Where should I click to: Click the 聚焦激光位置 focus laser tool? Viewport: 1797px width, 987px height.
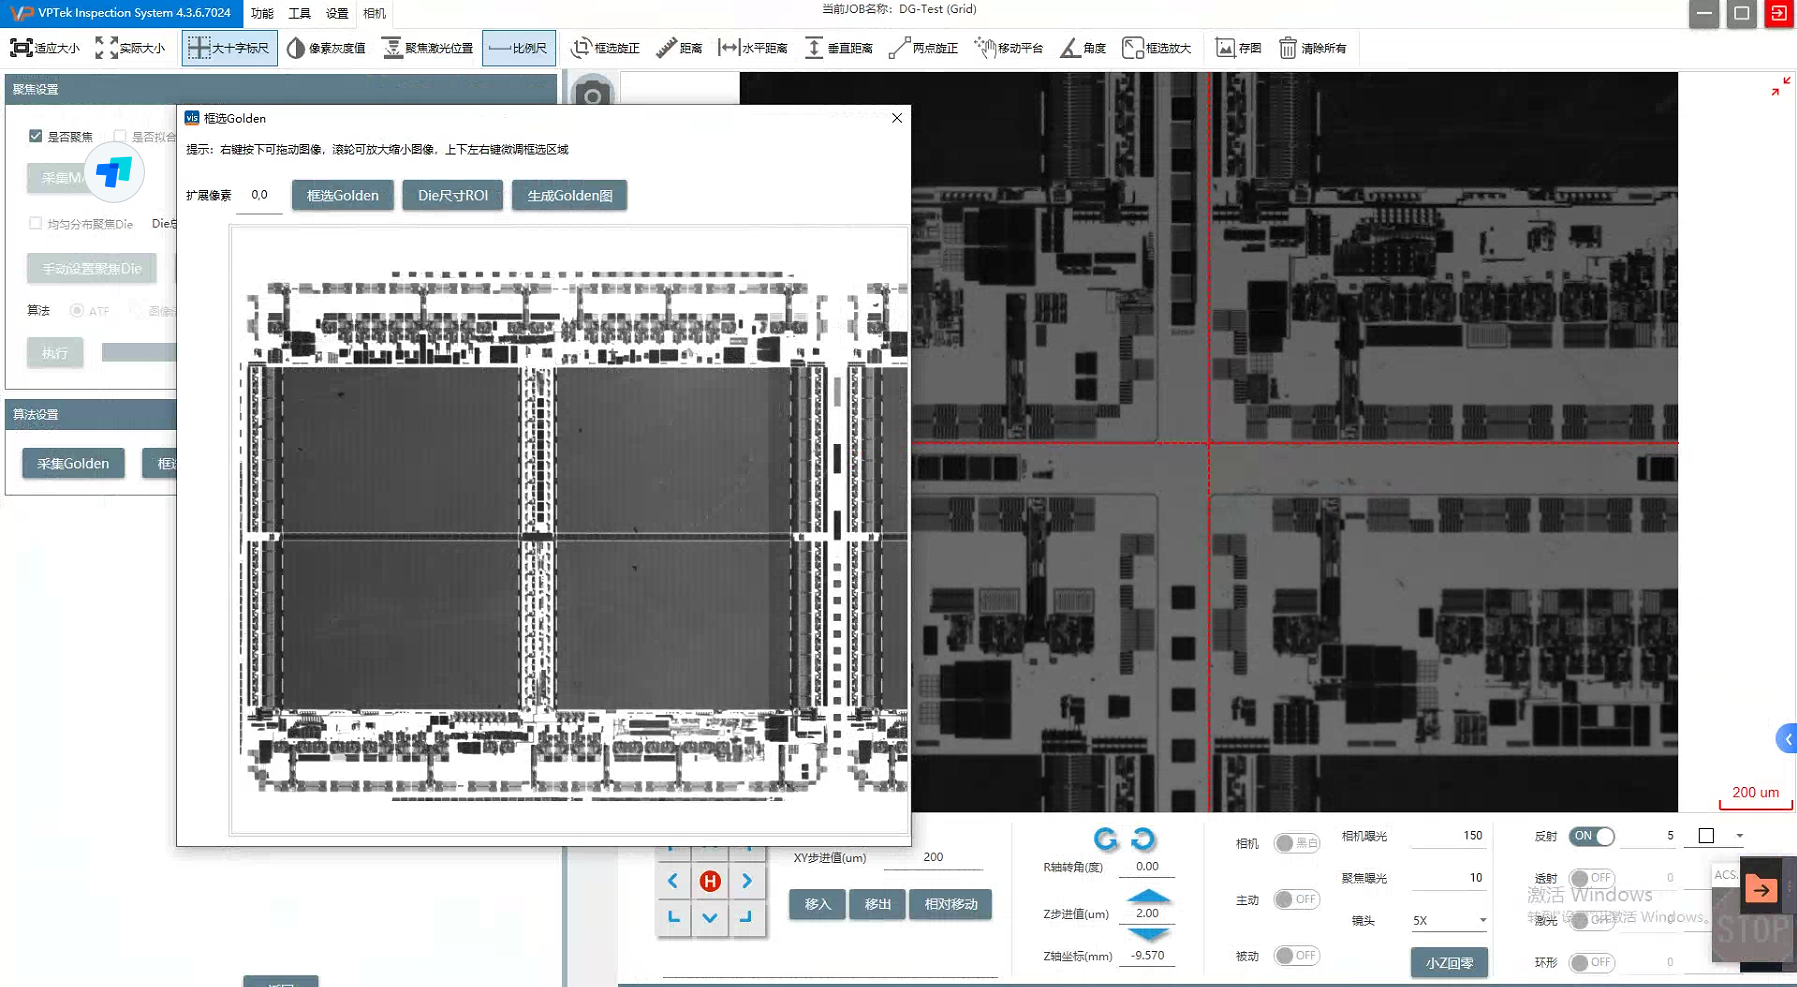pyautogui.click(x=428, y=48)
